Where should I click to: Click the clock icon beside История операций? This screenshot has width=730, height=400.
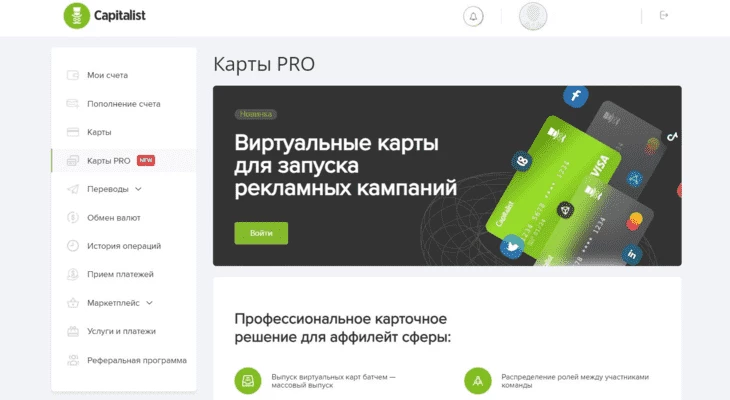click(73, 246)
